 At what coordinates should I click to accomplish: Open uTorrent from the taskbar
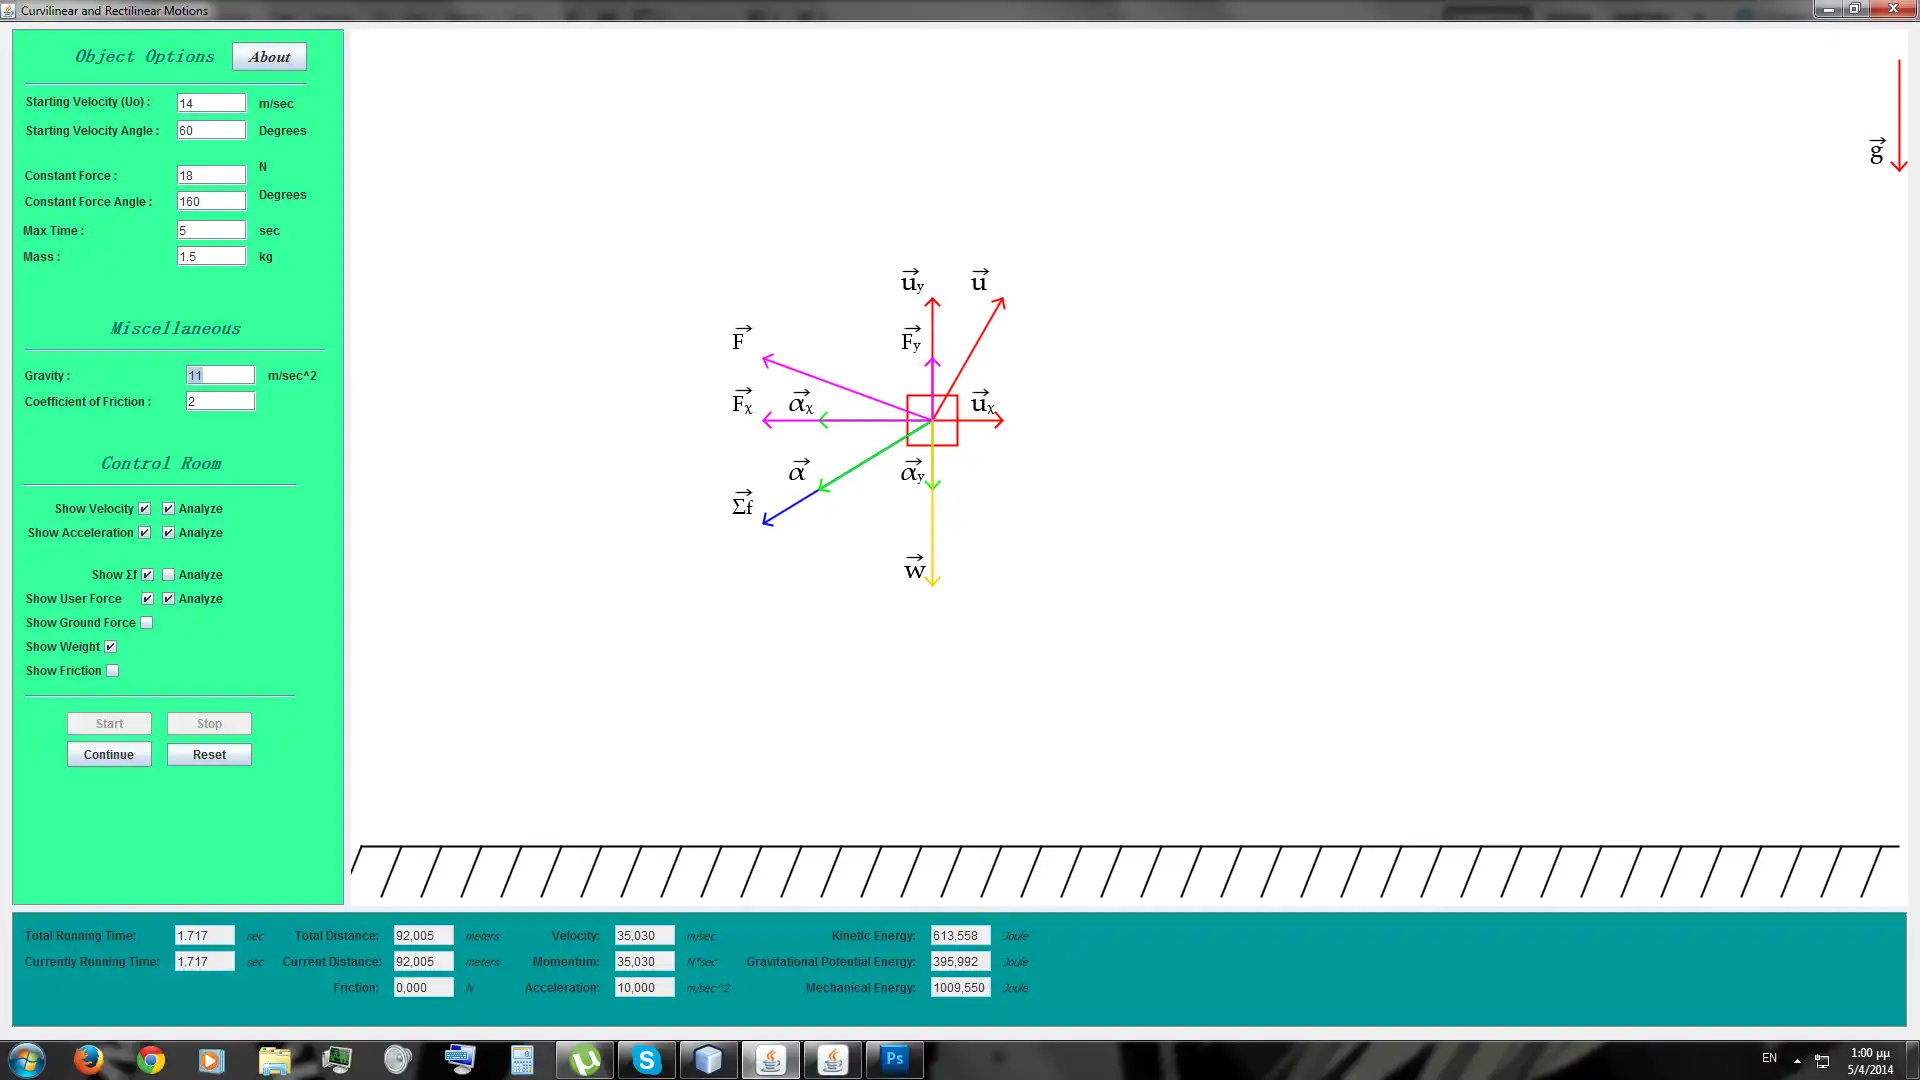(x=585, y=1059)
